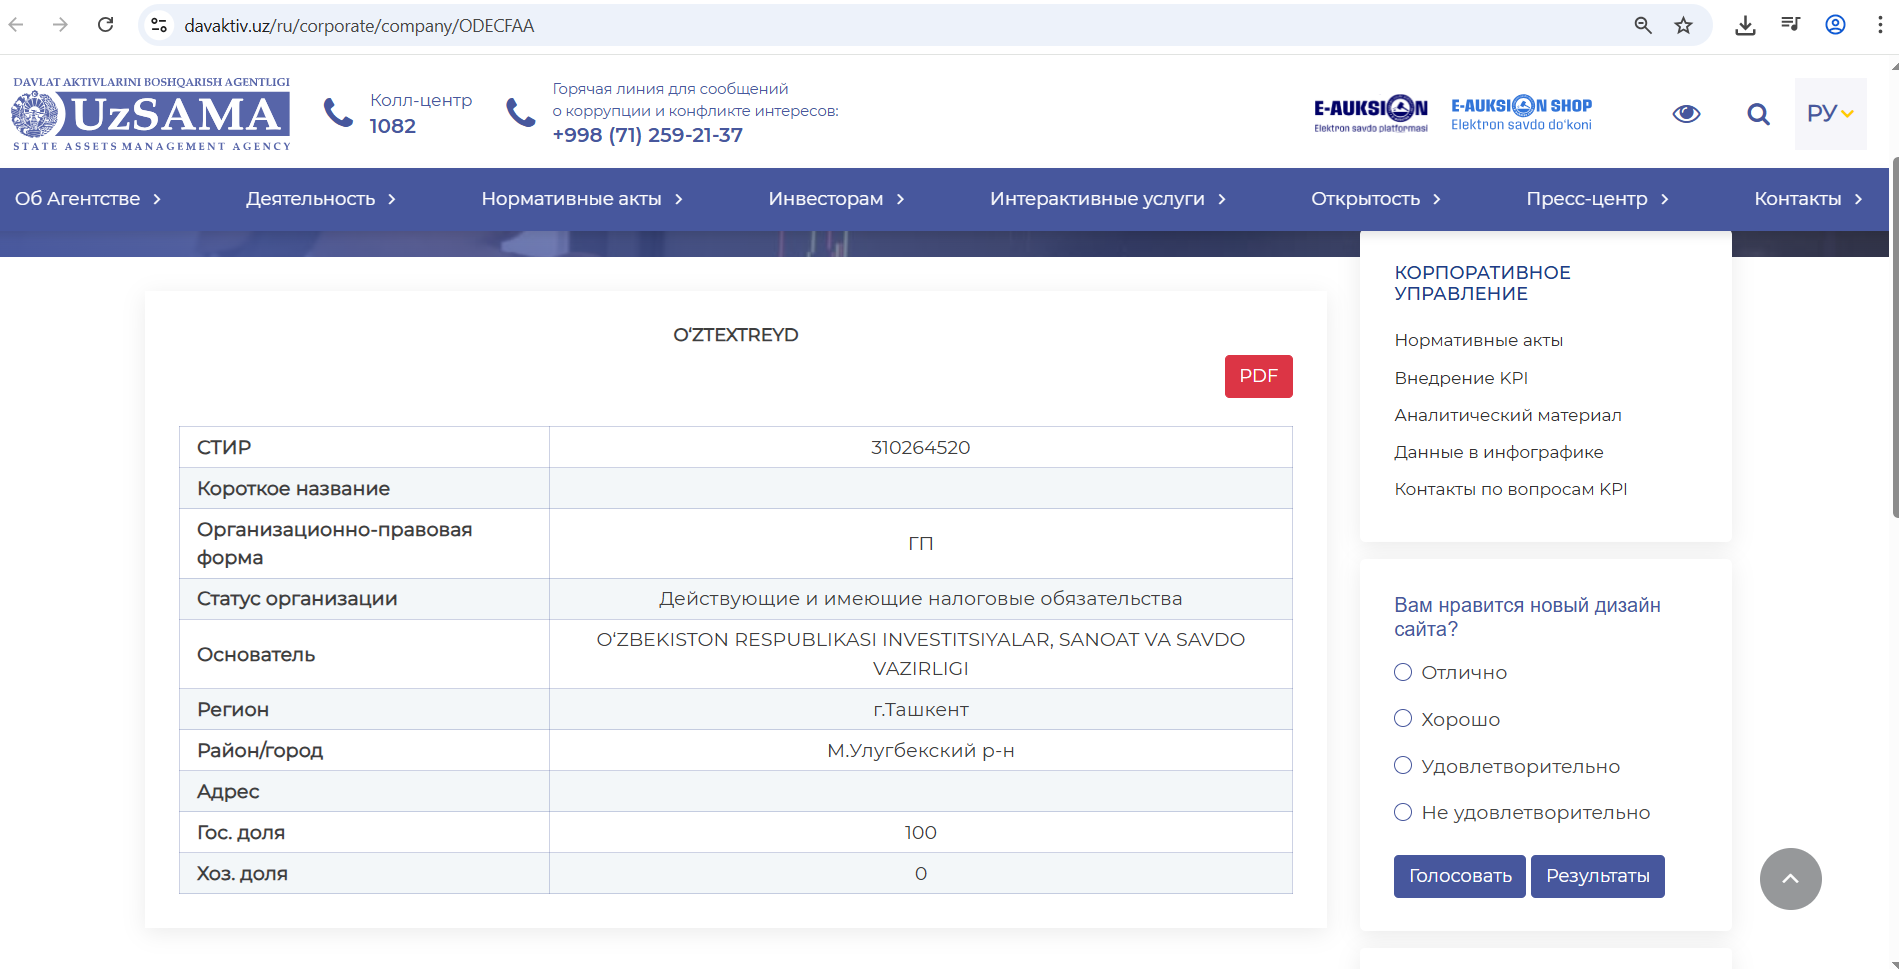
Task: Click the red PDF button
Action: pos(1258,376)
